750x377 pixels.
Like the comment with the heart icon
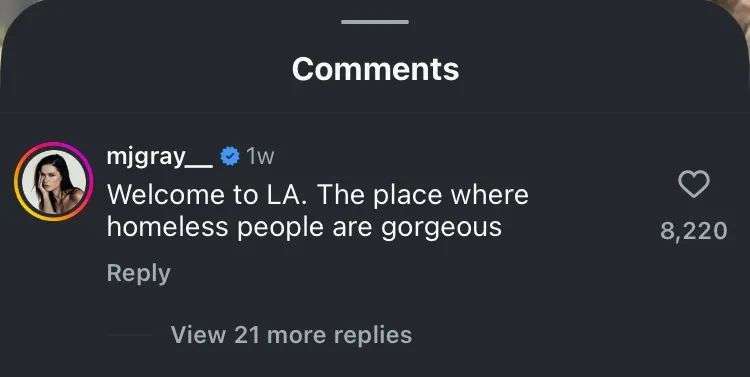[x=694, y=184]
